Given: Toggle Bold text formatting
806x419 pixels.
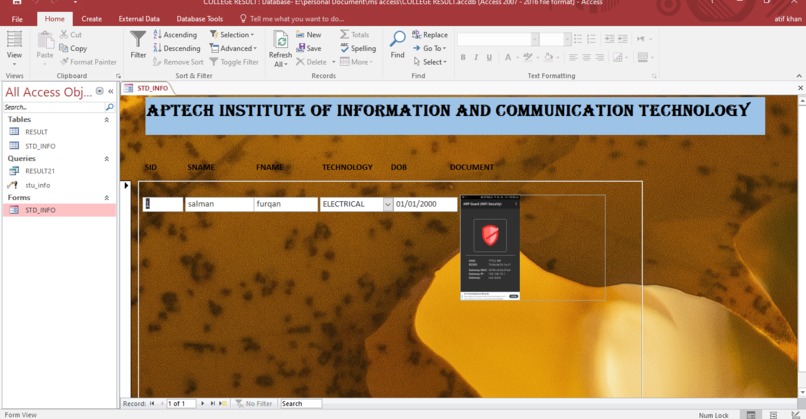Looking at the screenshot, I should (x=463, y=57).
